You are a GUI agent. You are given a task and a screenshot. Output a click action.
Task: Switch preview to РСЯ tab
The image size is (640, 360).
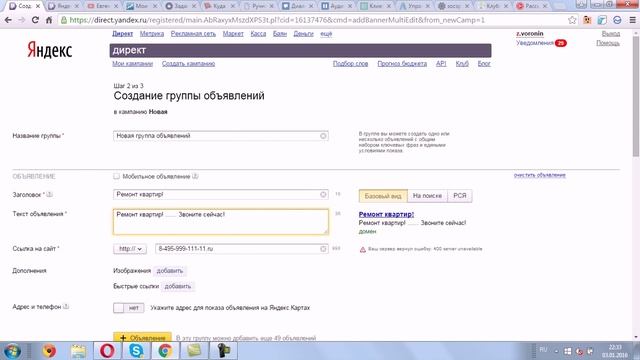pos(460,196)
